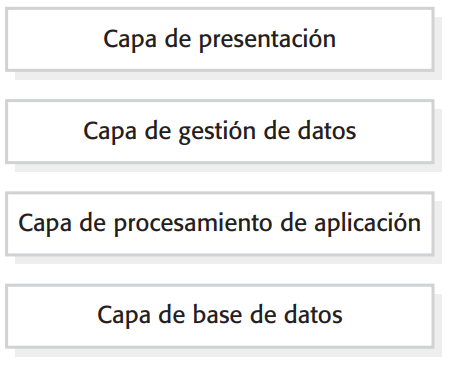Click the gray shadow under the presentación box
This screenshot has width=449, height=365.
[x=228, y=76]
